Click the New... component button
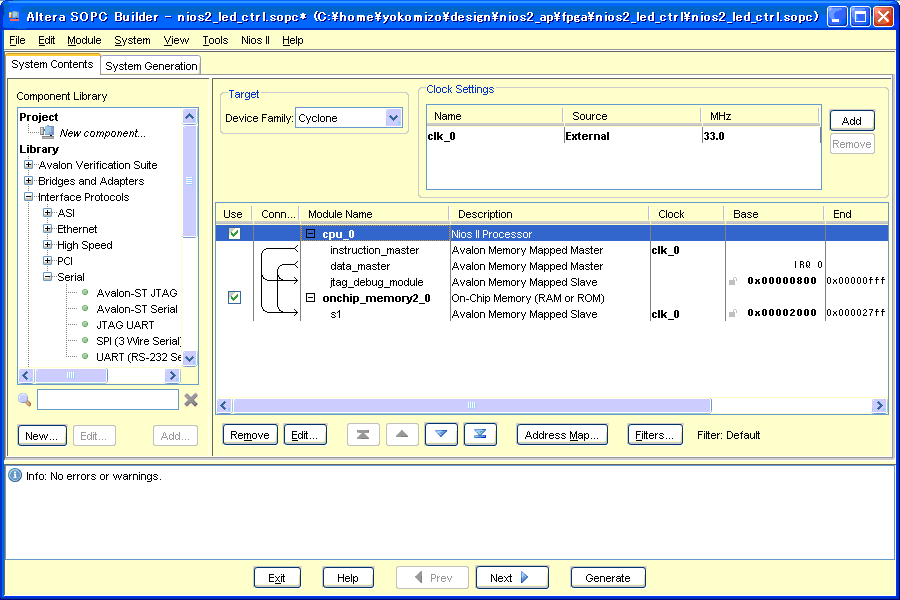The image size is (900, 600). [42, 436]
